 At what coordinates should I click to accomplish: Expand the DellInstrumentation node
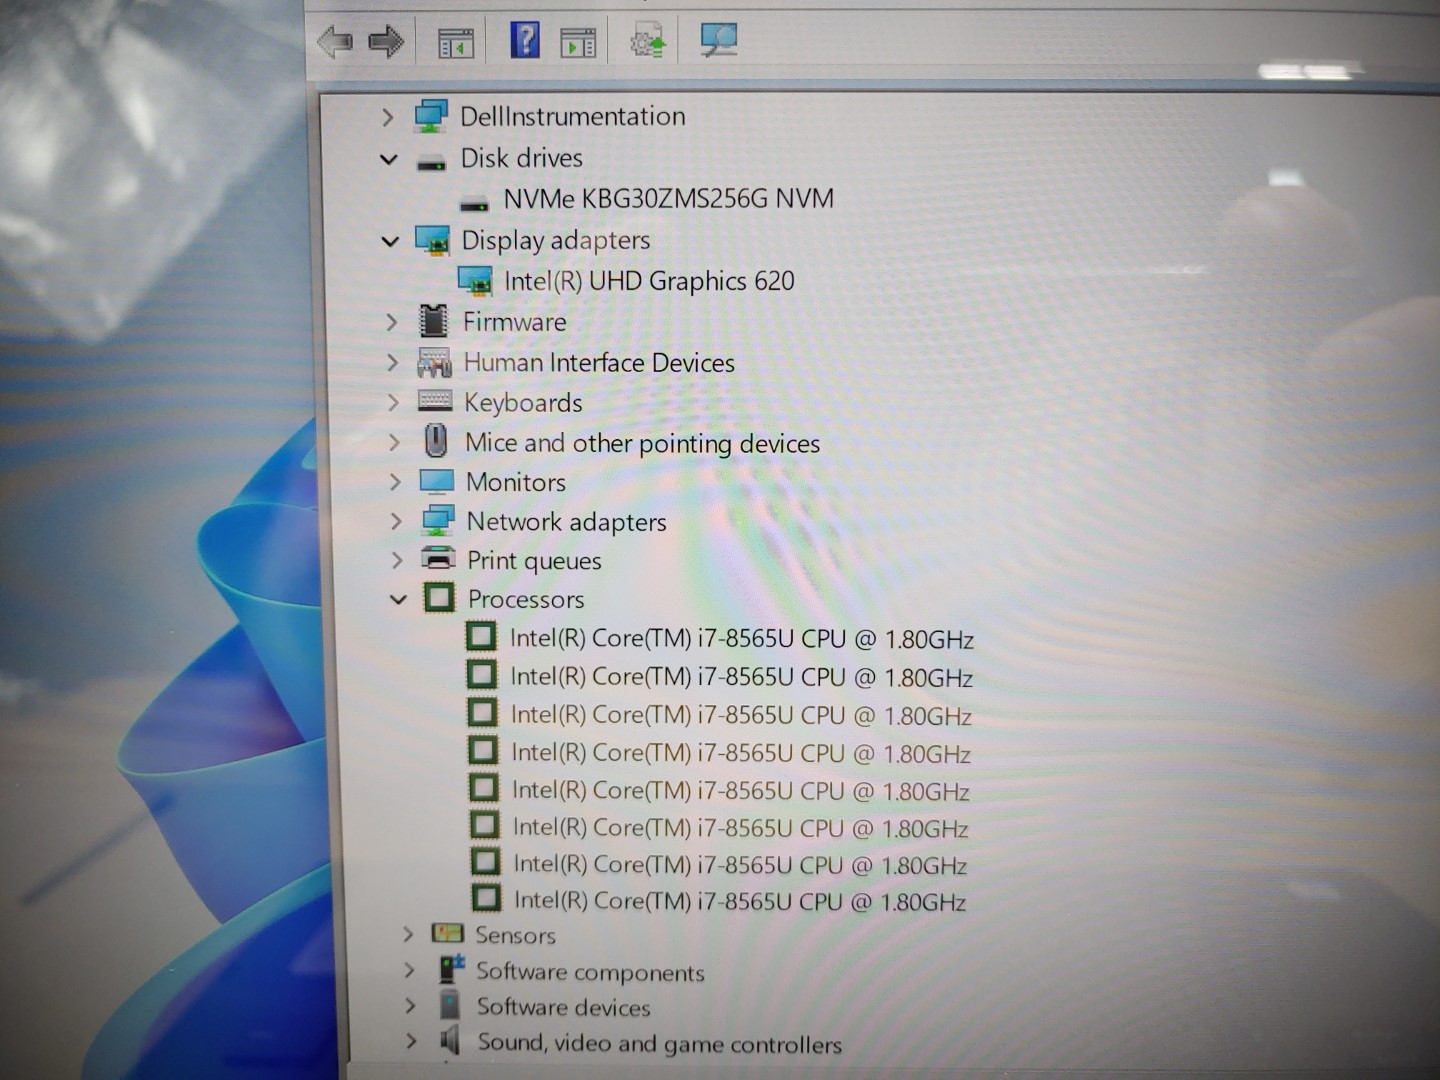click(x=387, y=118)
